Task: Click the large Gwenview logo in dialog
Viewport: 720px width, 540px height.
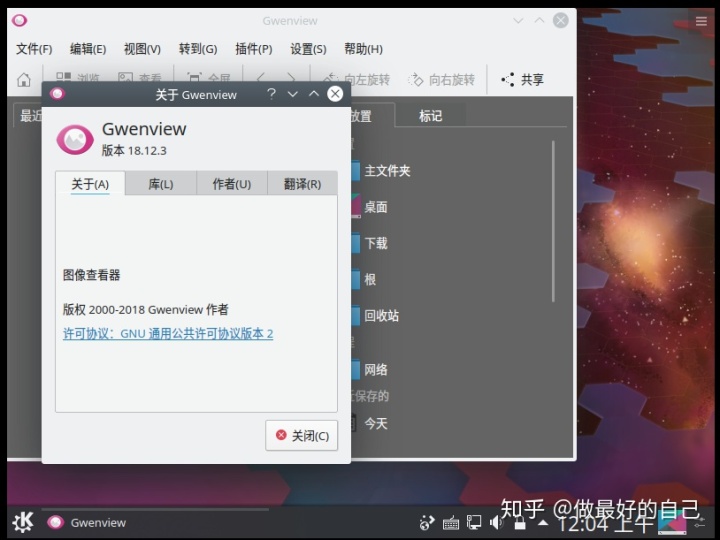Action: [75, 139]
